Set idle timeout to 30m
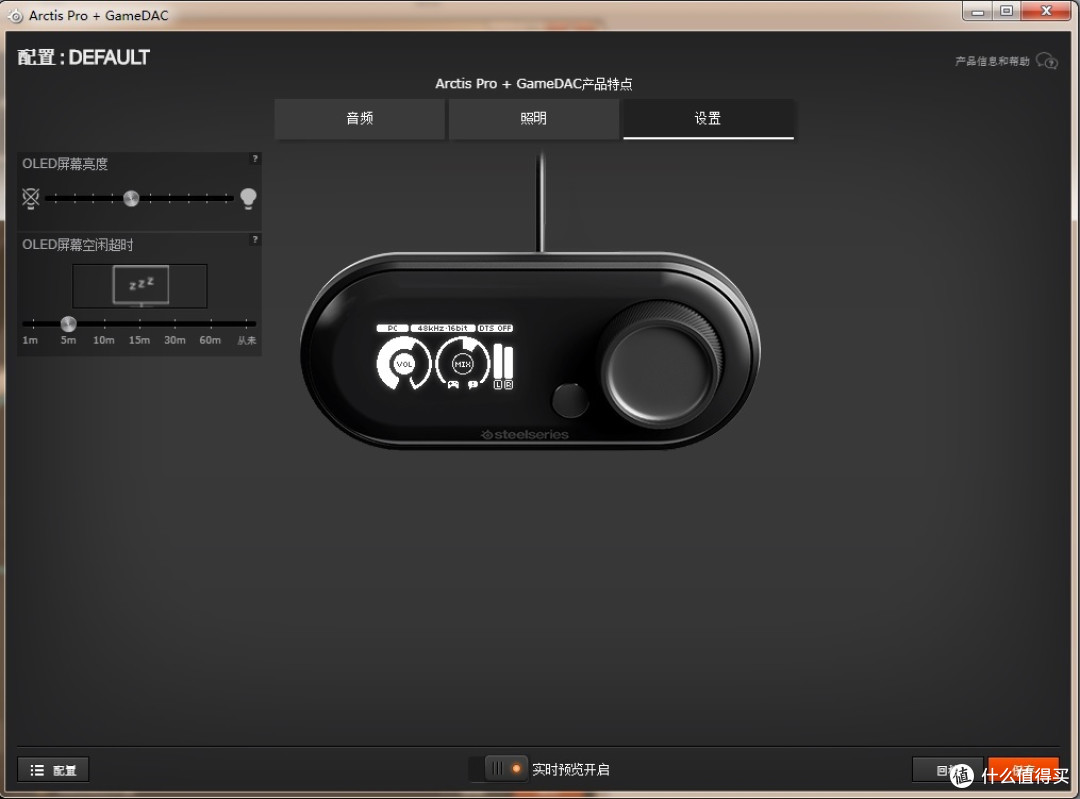The image size is (1080, 799). pyautogui.click(x=174, y=340)
